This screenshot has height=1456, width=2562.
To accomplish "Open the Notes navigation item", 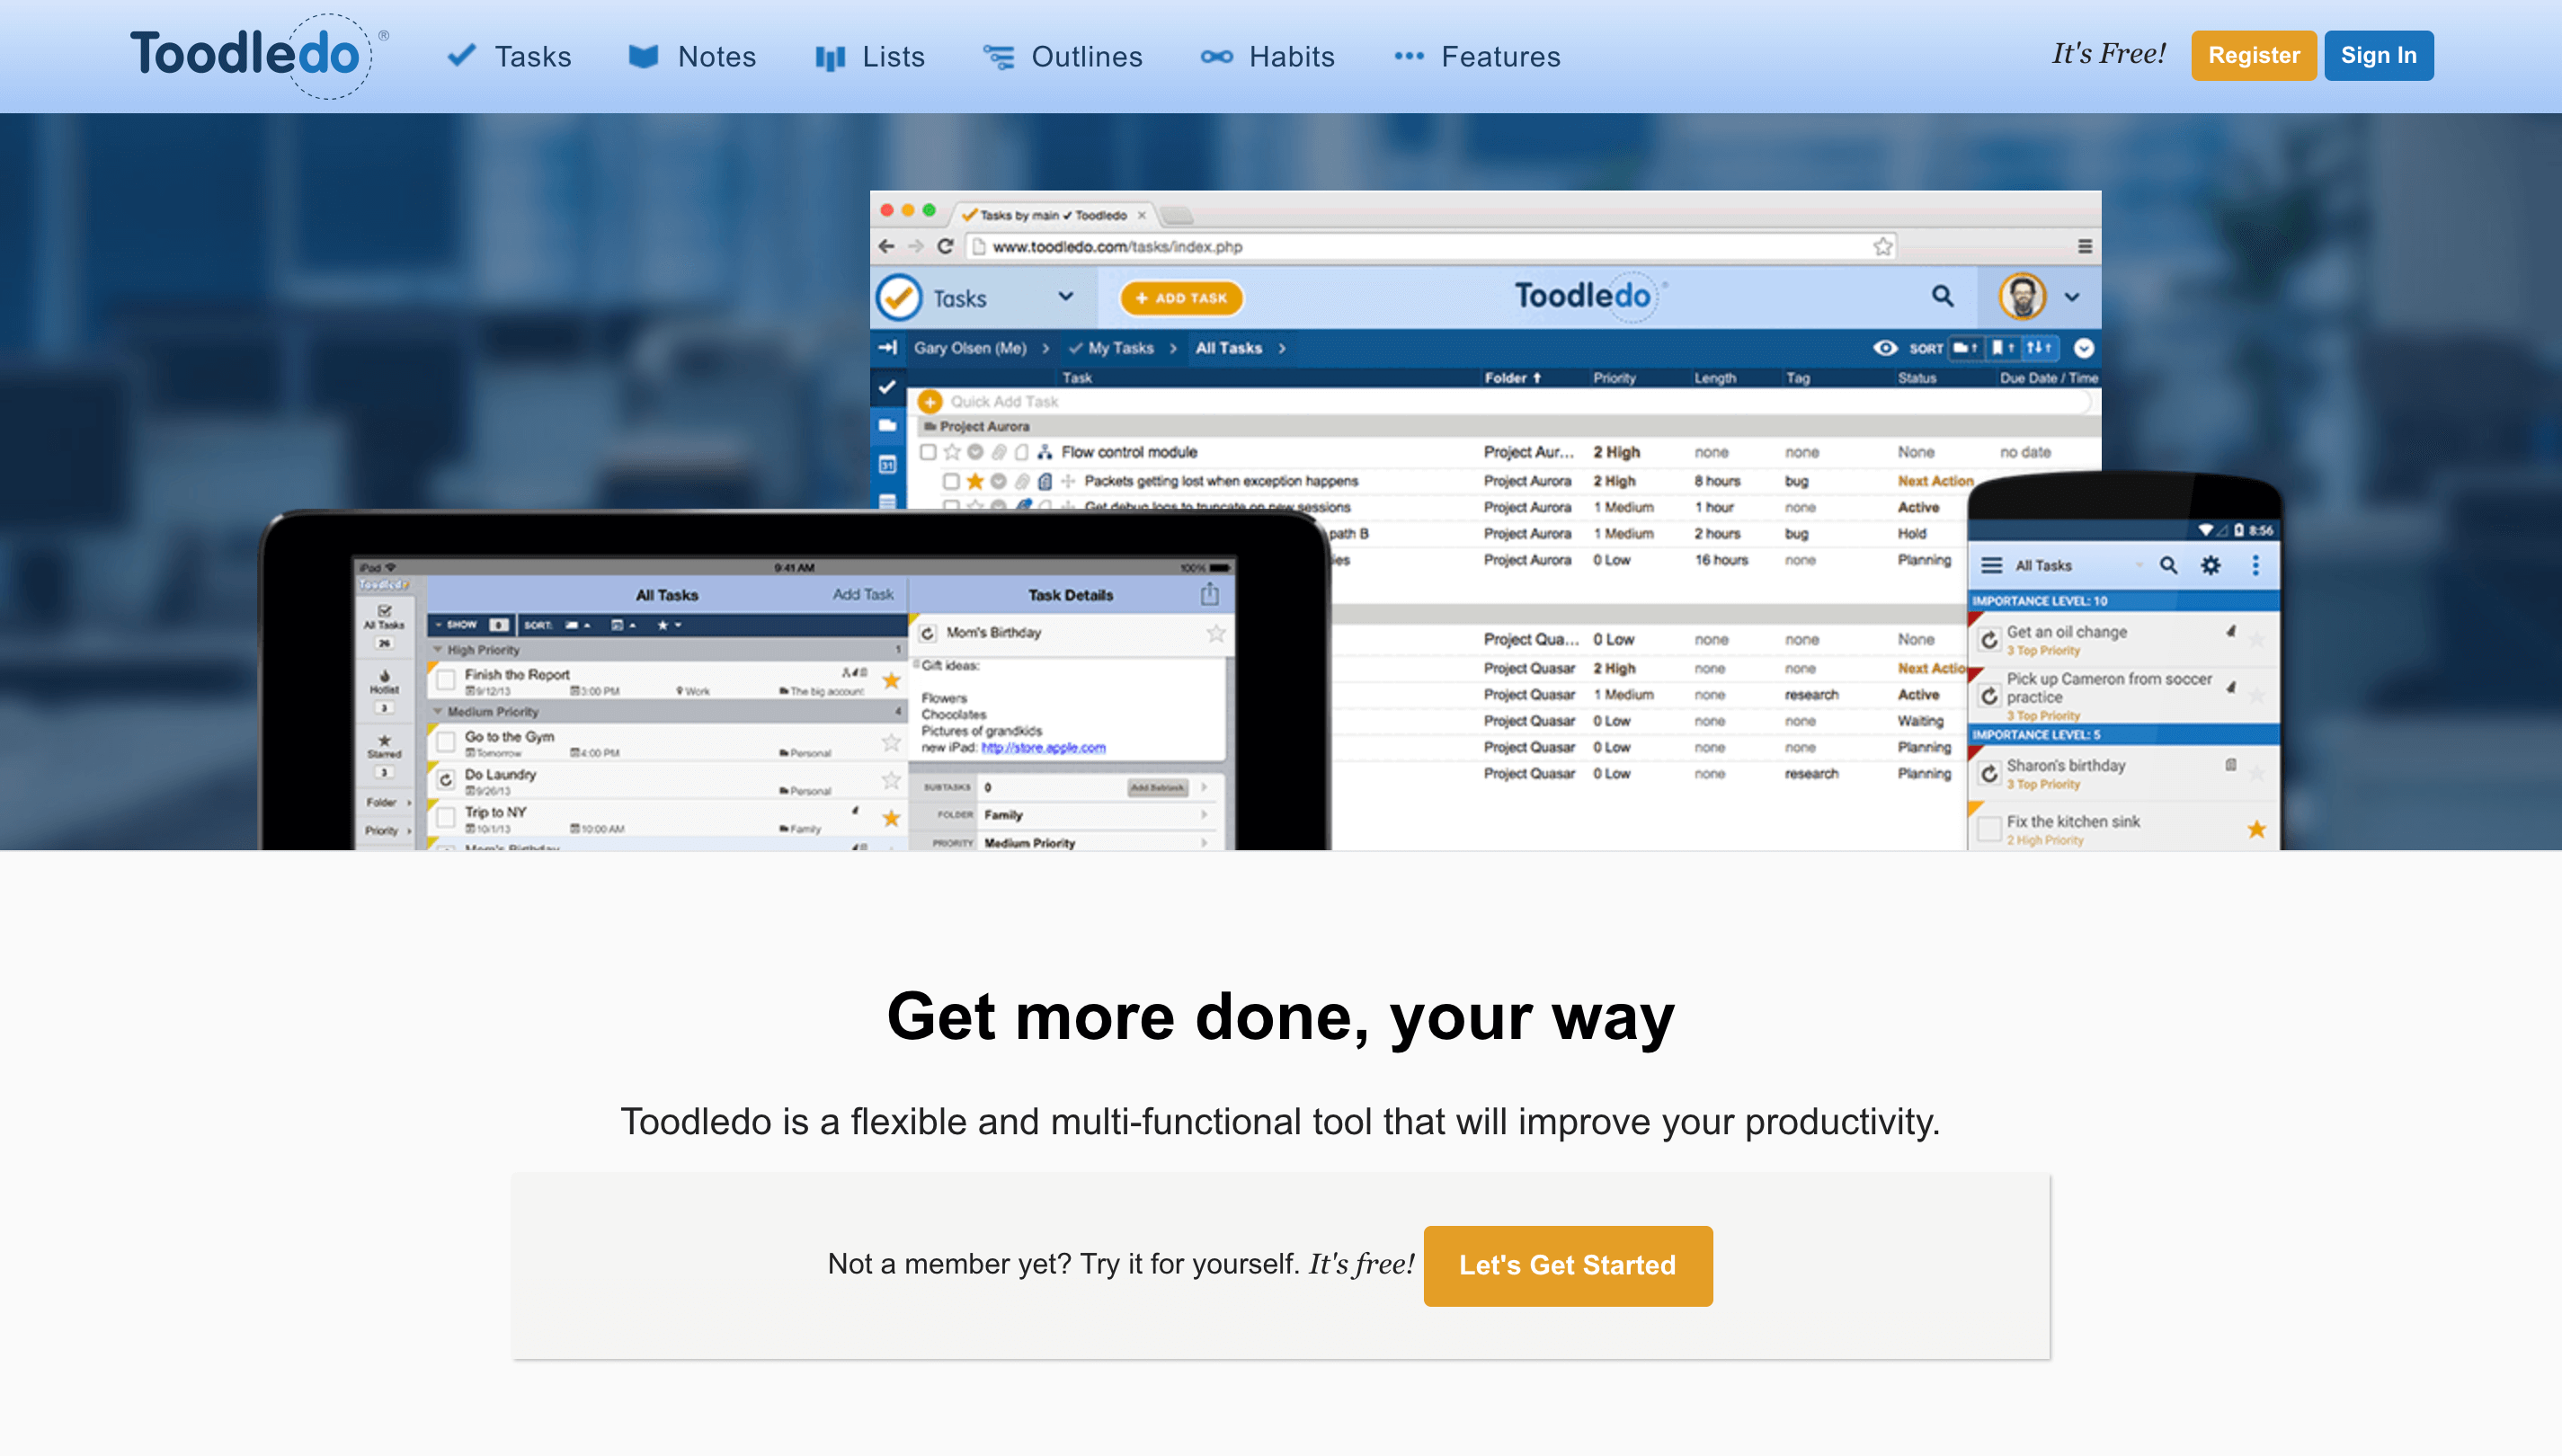I will pos(692,56).
